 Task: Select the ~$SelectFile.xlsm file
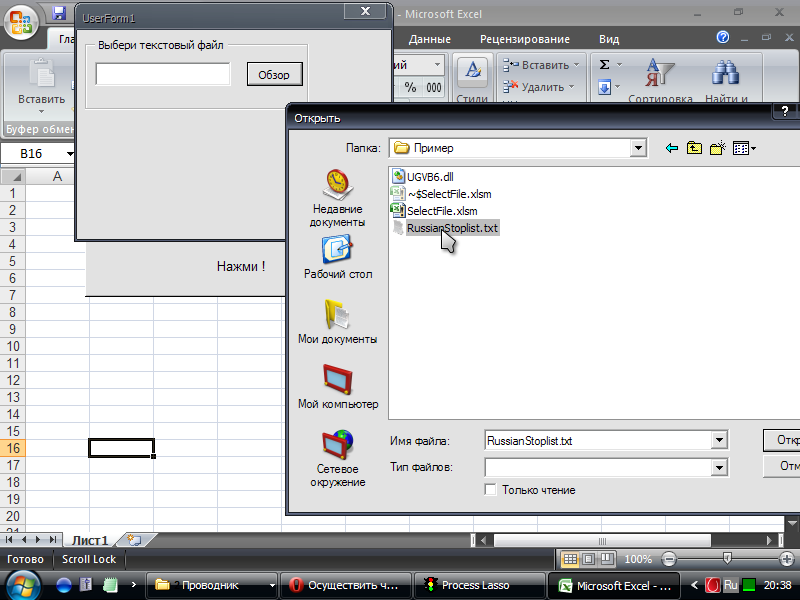[x=441, y=194]
